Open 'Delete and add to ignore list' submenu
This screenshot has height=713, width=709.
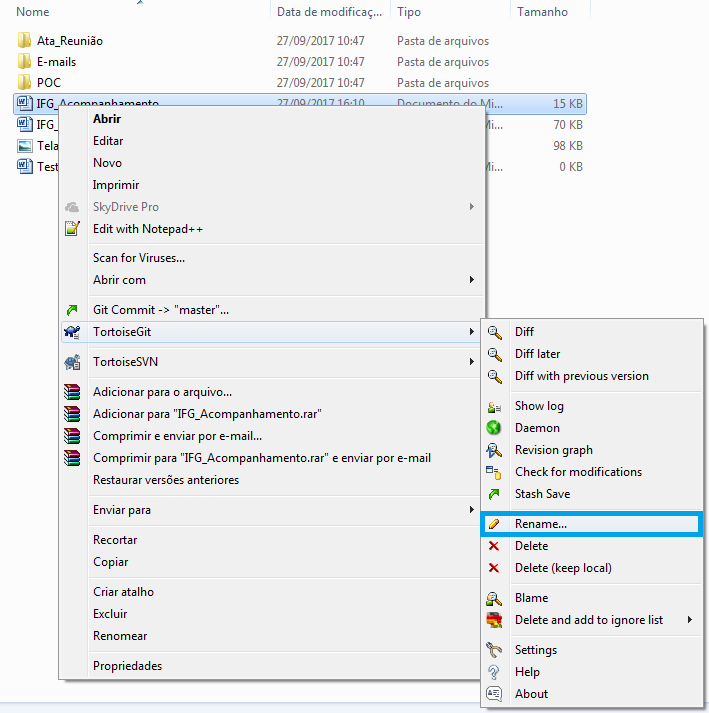pos(690,620)
